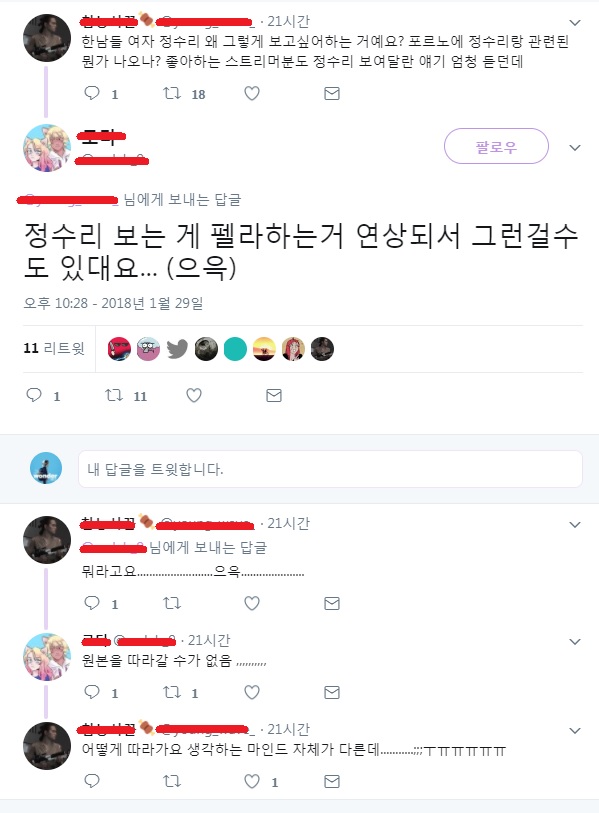
Task: Click the envelope icon under the main tweet
Action: point(274,396)
